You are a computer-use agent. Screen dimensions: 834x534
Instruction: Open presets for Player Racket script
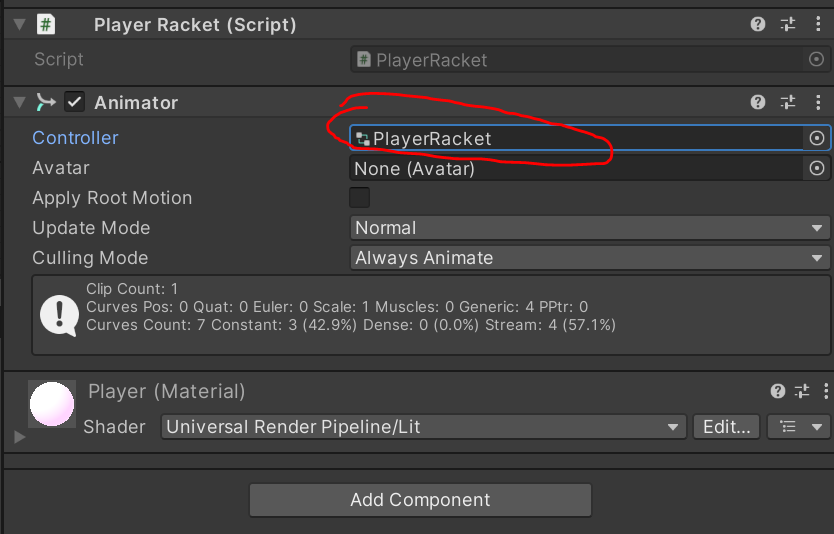(788, 25)
